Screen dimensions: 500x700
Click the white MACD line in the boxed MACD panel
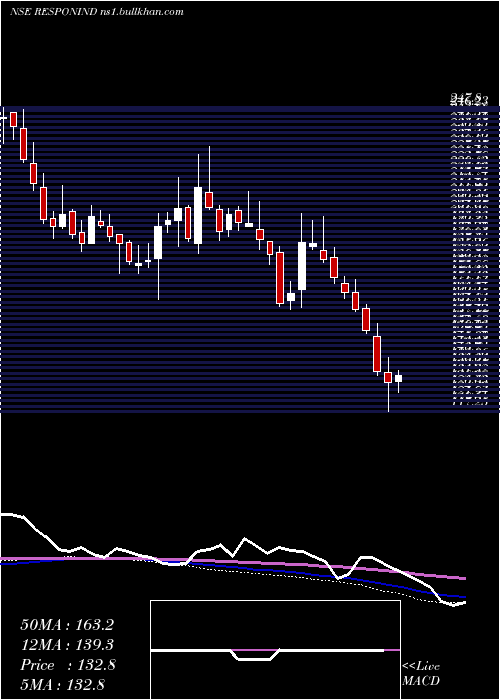268,652
